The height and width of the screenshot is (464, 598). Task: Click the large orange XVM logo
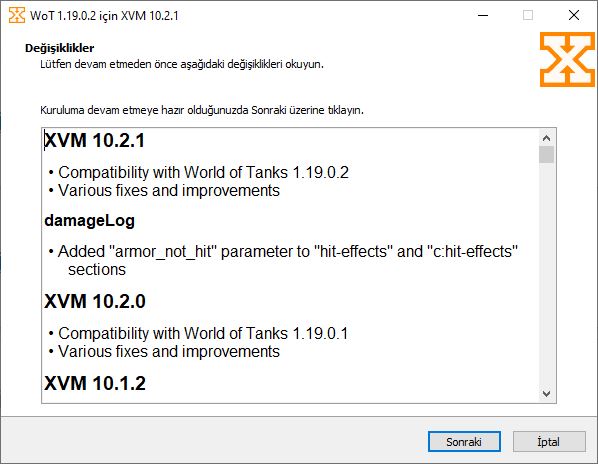tap(567, 59)
